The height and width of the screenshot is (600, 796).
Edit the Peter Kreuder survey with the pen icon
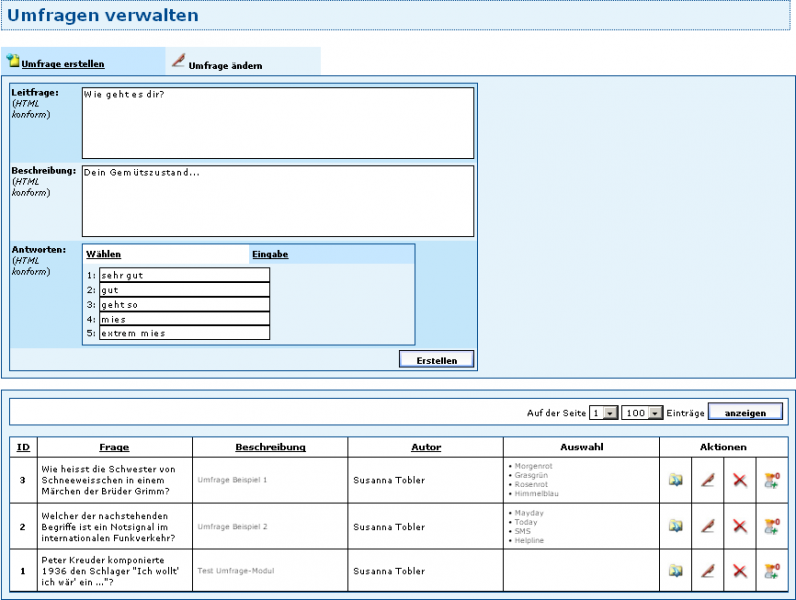708,571
